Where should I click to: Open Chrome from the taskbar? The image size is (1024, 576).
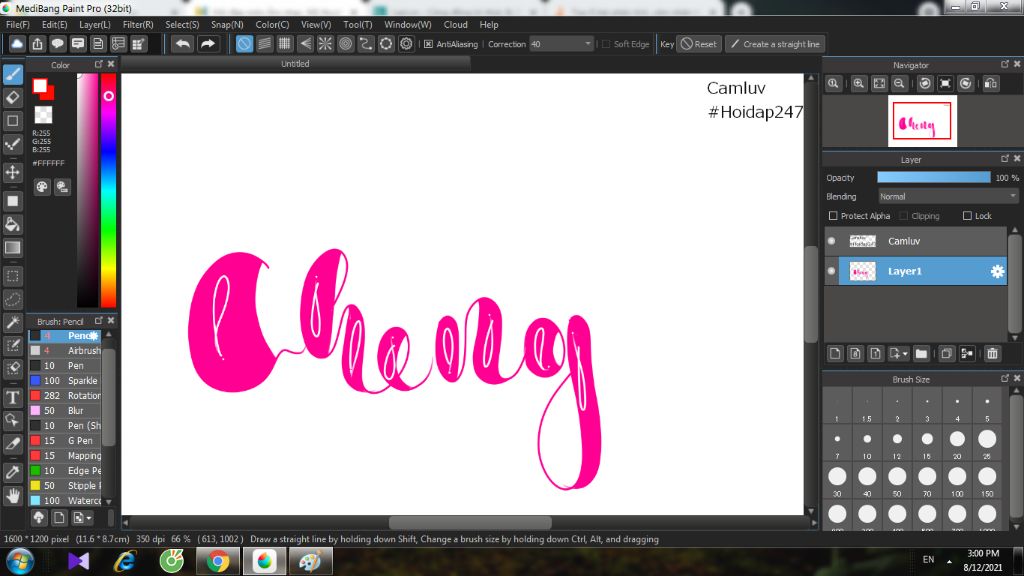(218, 561)
